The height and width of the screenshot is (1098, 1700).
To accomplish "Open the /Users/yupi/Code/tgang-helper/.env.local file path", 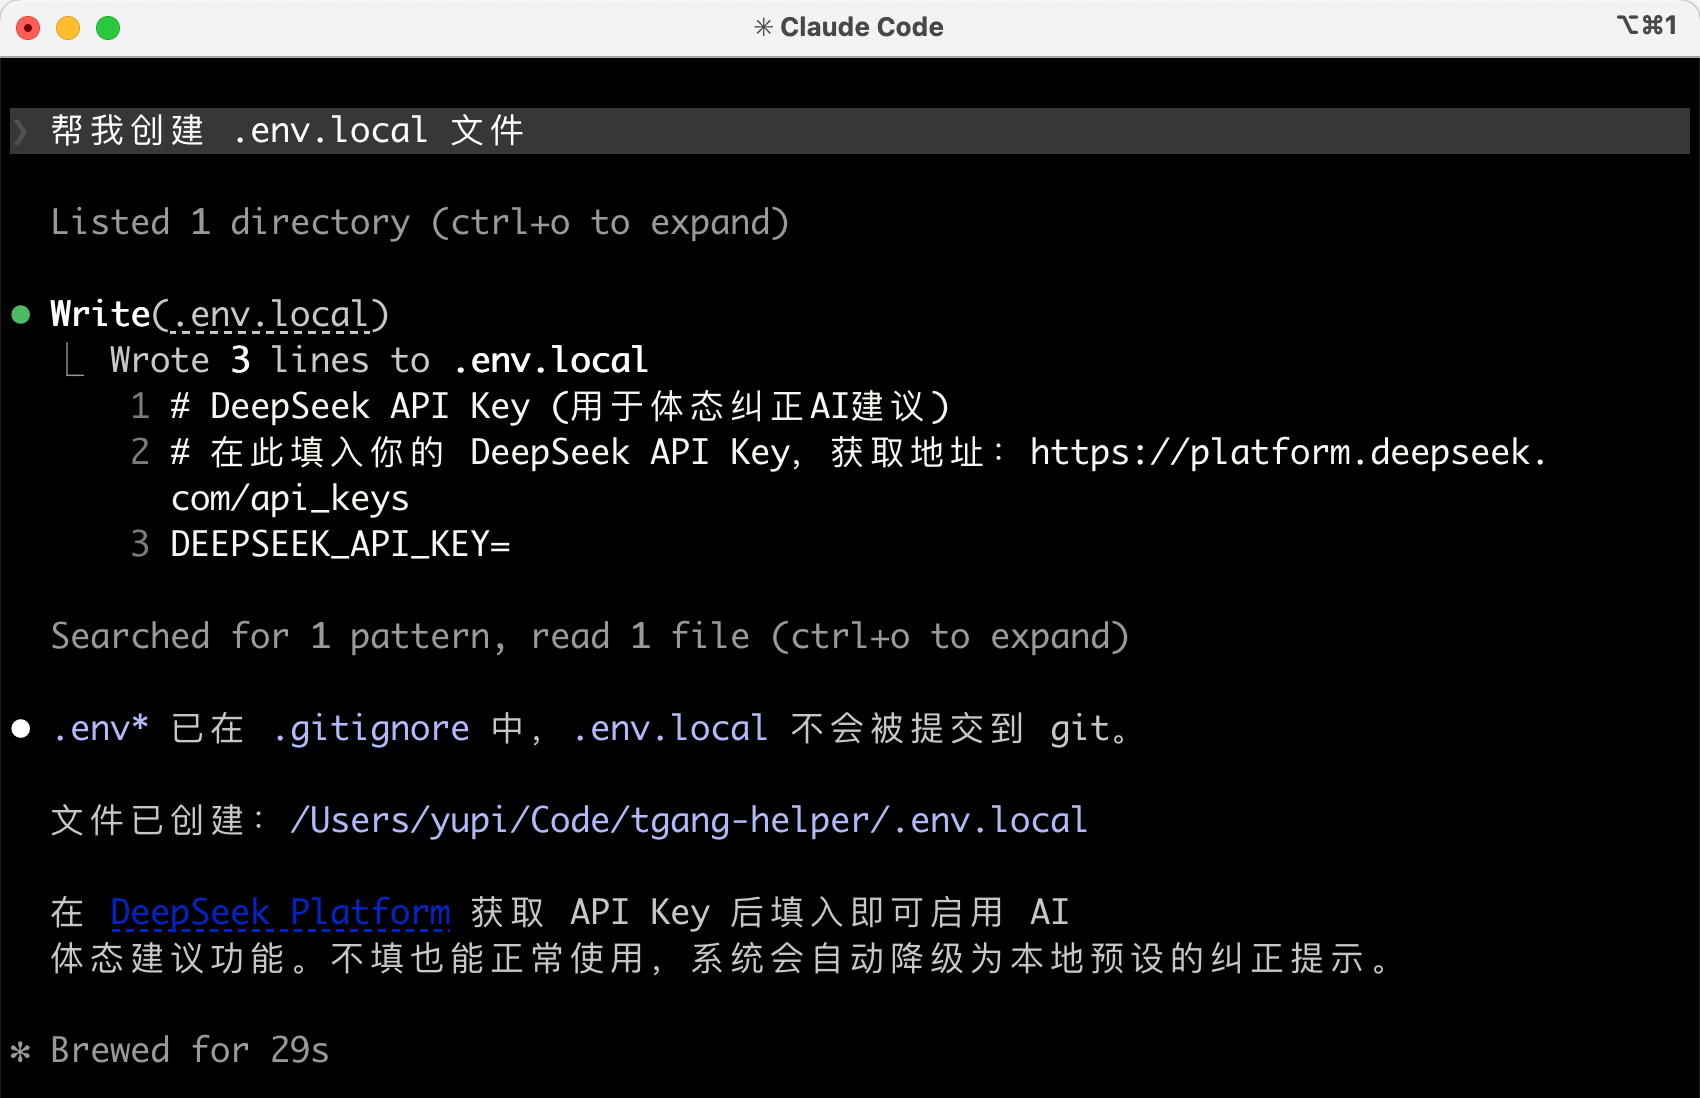I will (688, 820).
